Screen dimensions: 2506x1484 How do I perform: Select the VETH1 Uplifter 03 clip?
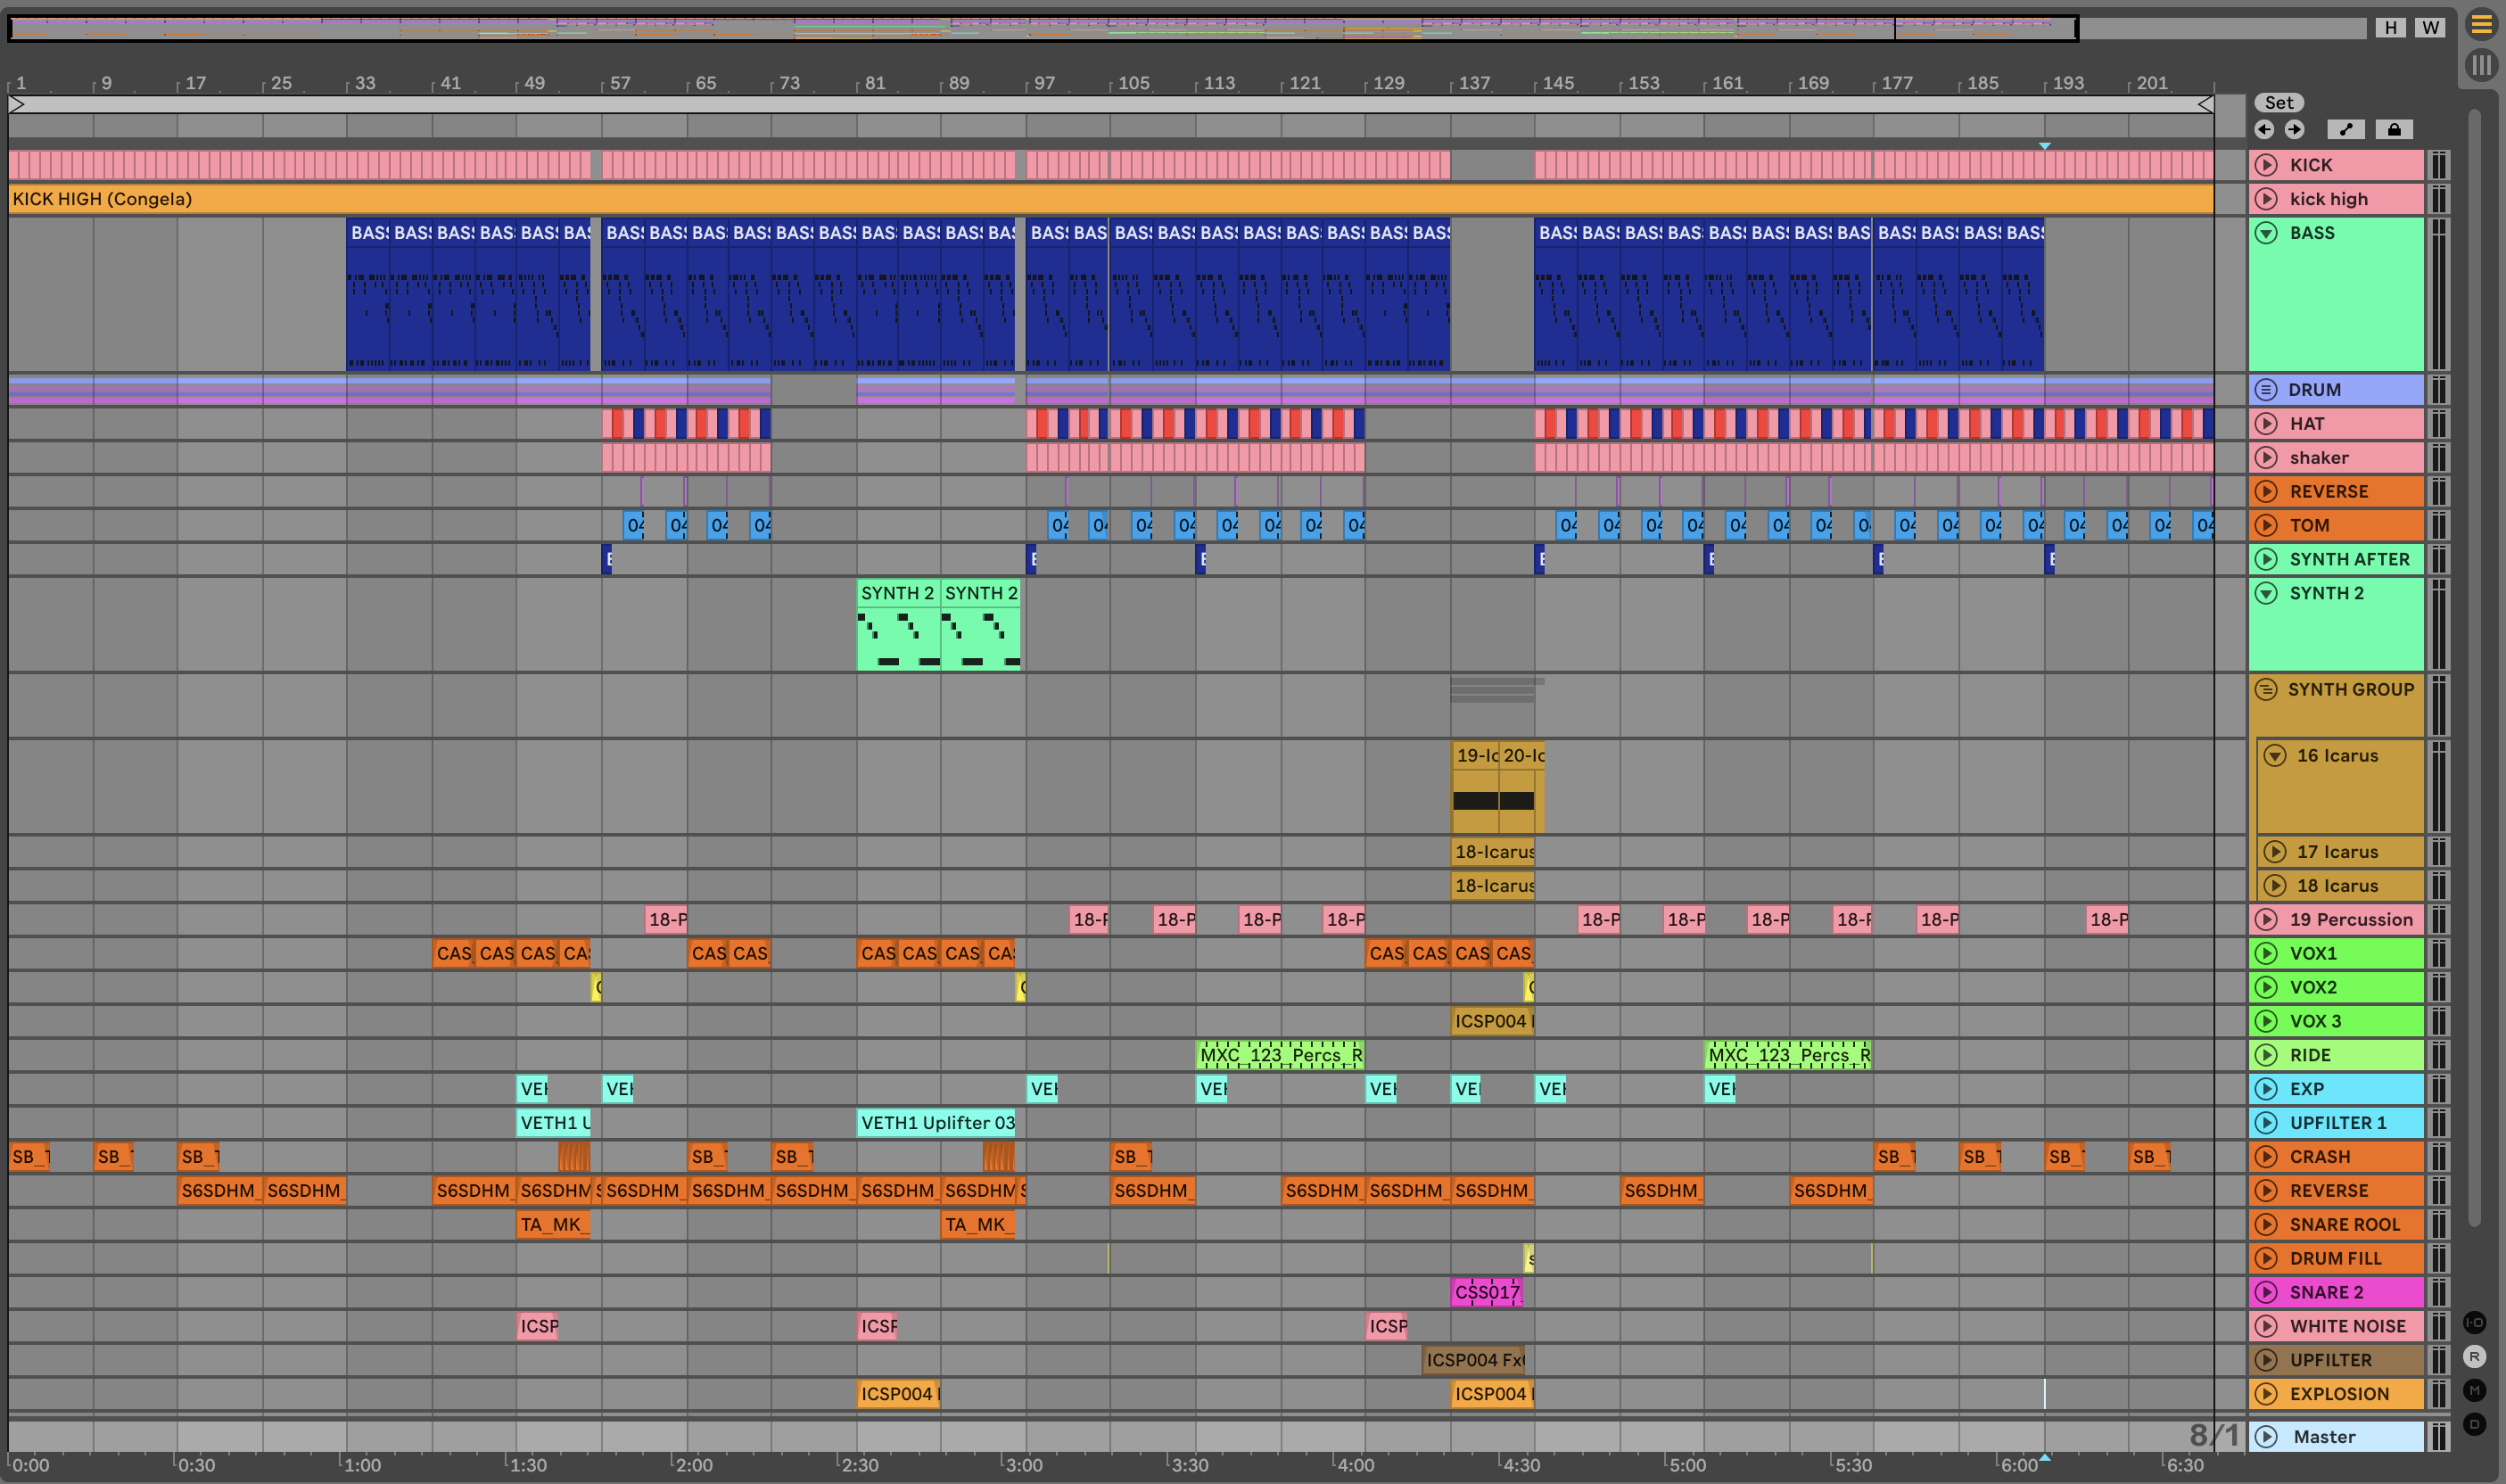(937, 1123)
